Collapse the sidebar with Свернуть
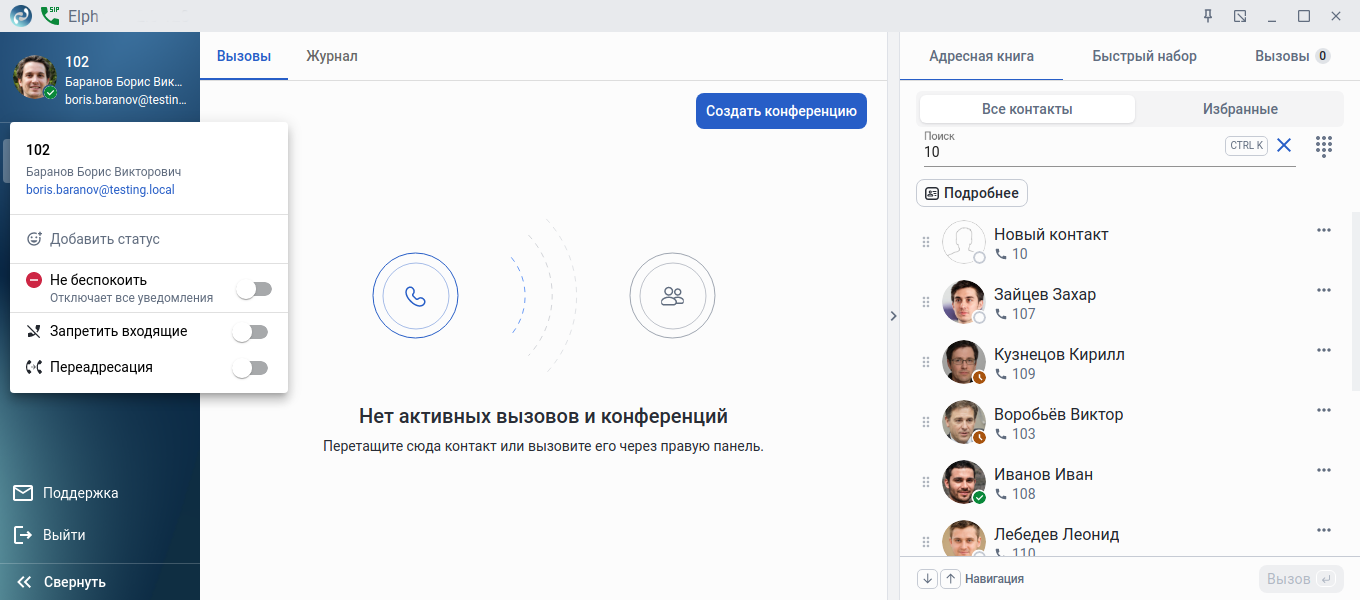1360x600 pixels. [62, 582]
